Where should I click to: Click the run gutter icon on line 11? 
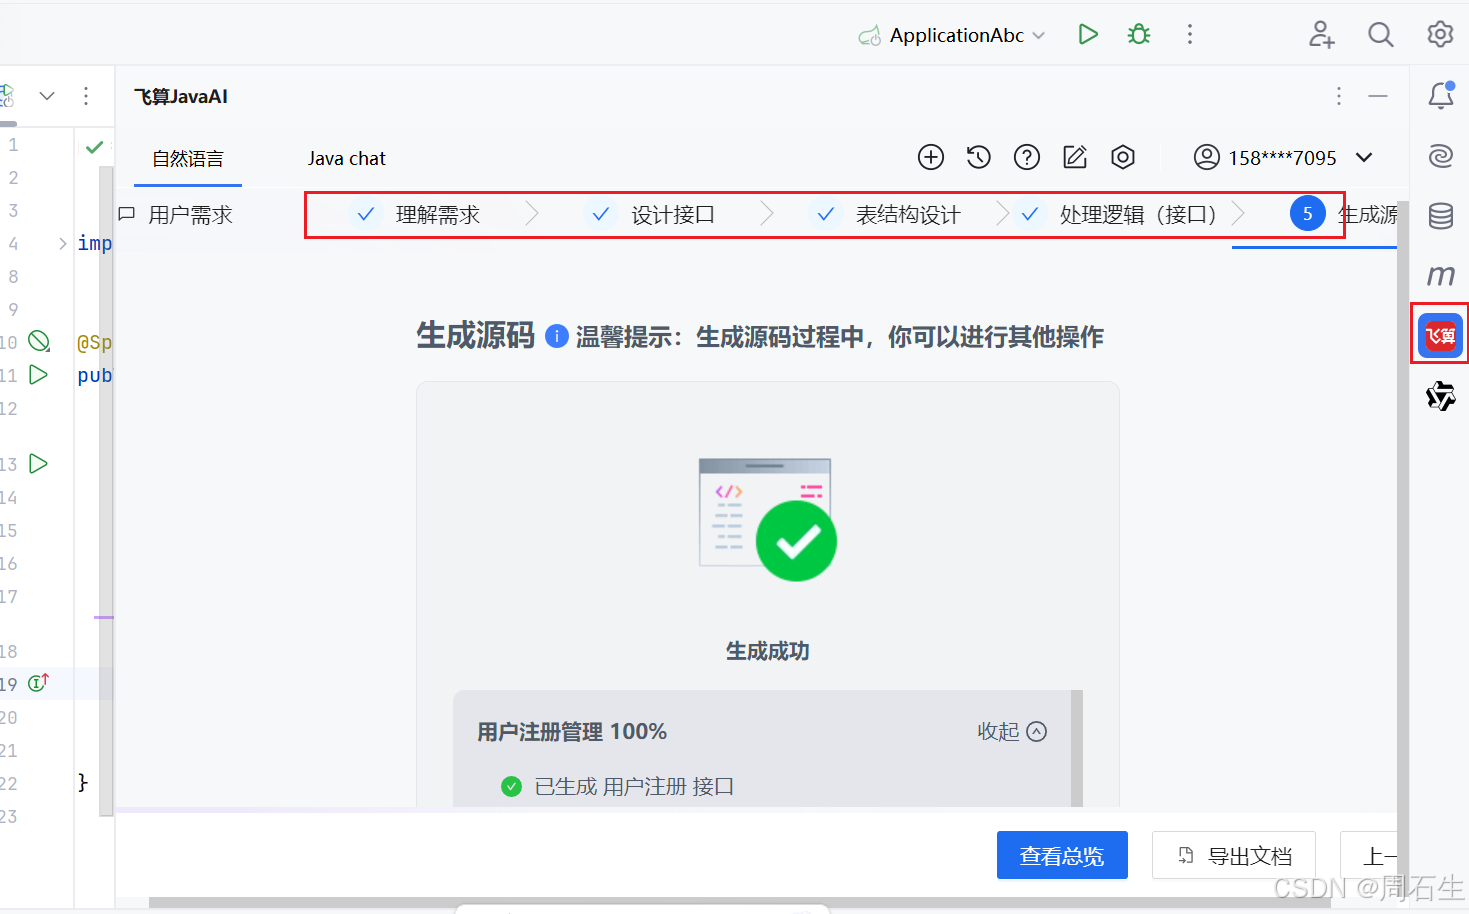pyautogui.click(x=39, y=375)
